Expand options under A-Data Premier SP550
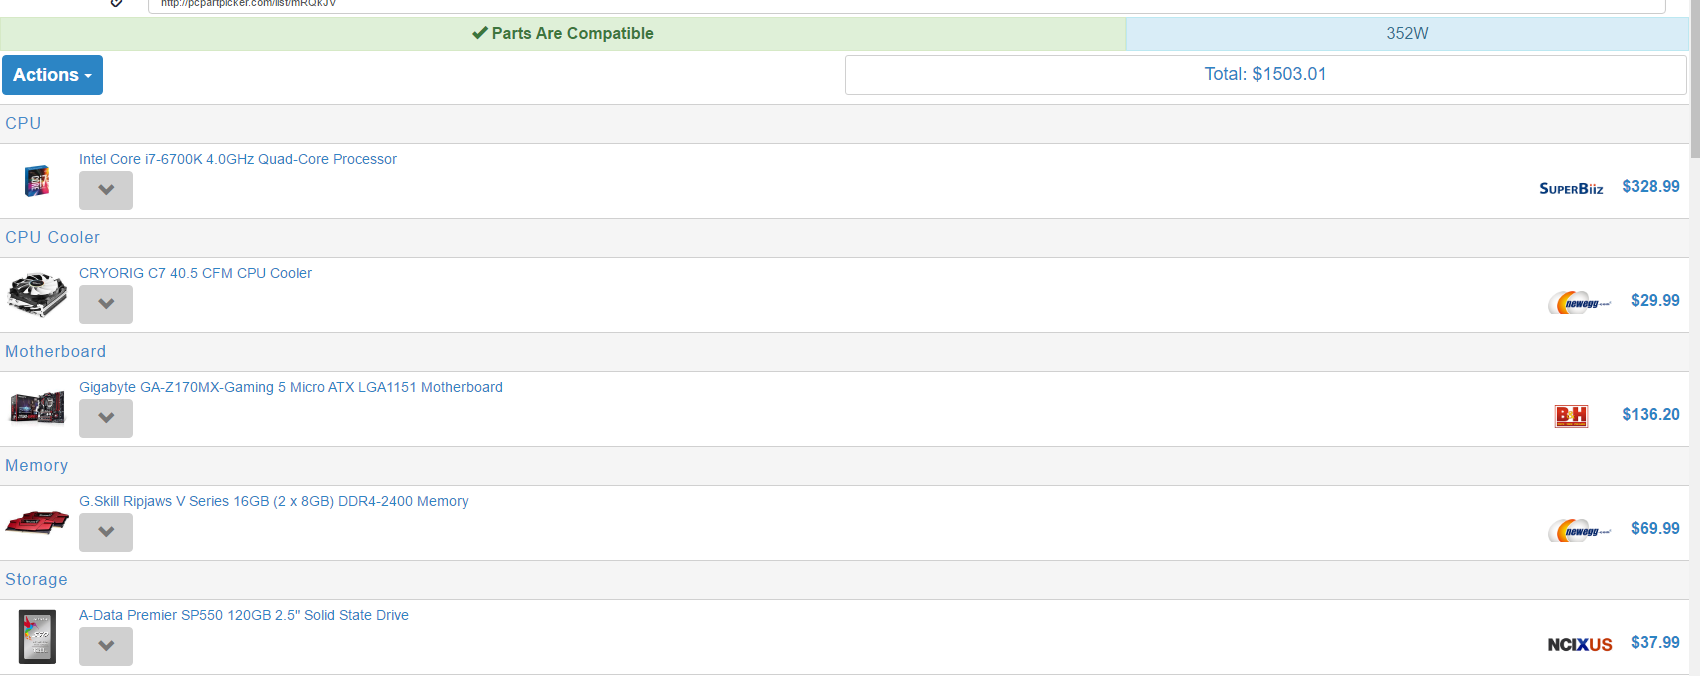 click(106, 646)
